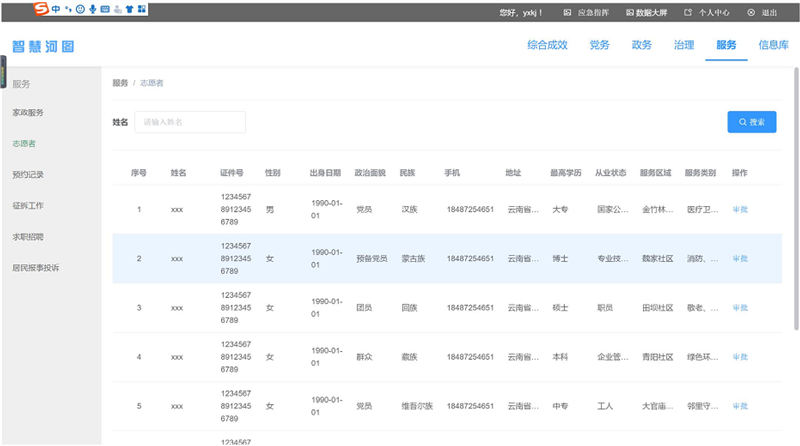Open the Sogou toolbox grid icon

click(x=142, y=9)
